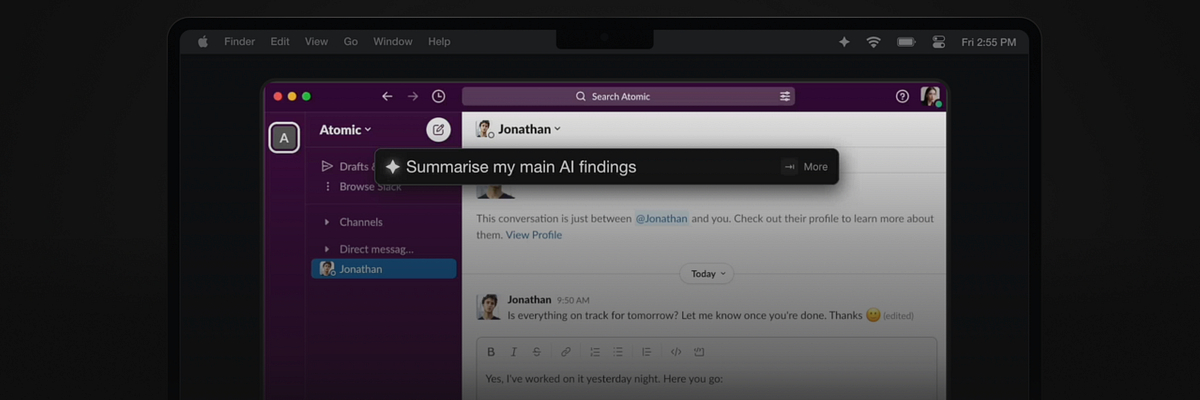Open the Apple menu
The height and width of the screenshot is (400, 1200).
(203, 42)
